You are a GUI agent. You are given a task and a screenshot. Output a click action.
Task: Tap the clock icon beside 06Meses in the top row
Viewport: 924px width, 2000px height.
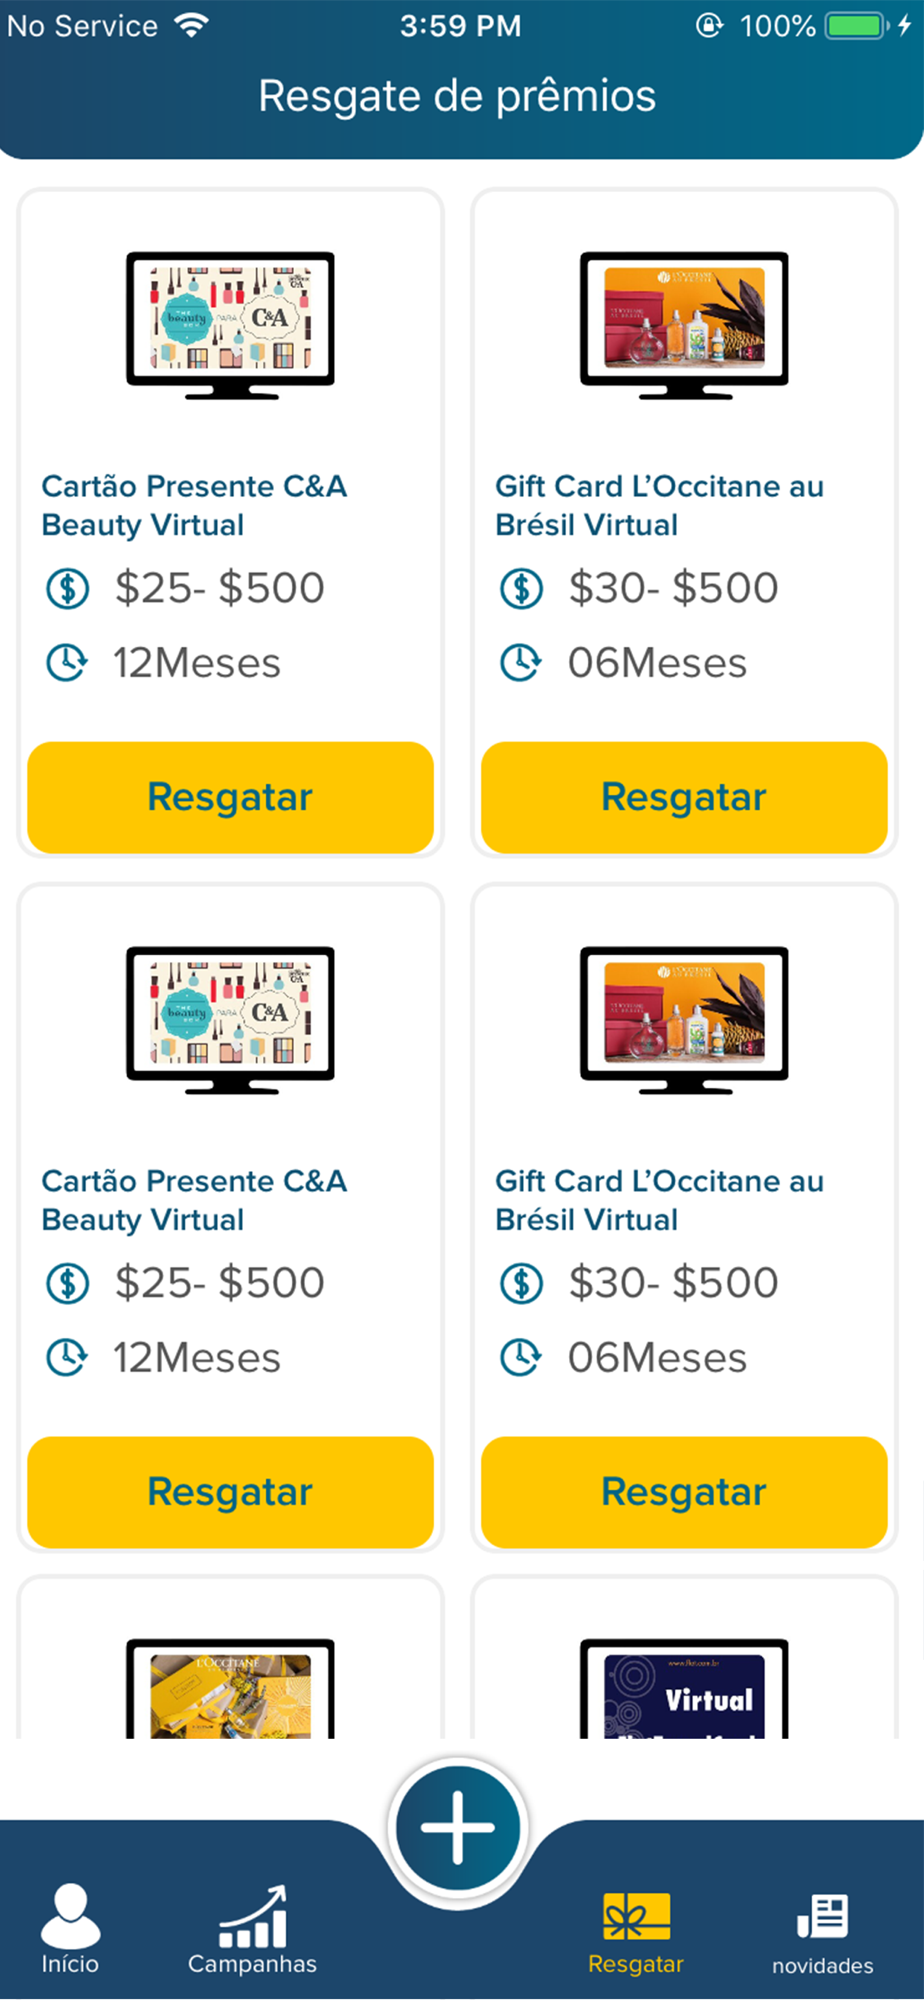[521, 662]
